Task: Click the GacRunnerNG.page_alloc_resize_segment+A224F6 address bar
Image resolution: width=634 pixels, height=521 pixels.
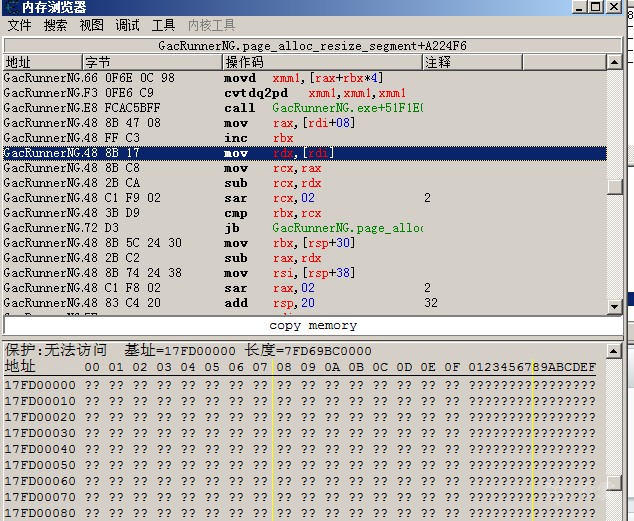Action: tap(312, 46)
